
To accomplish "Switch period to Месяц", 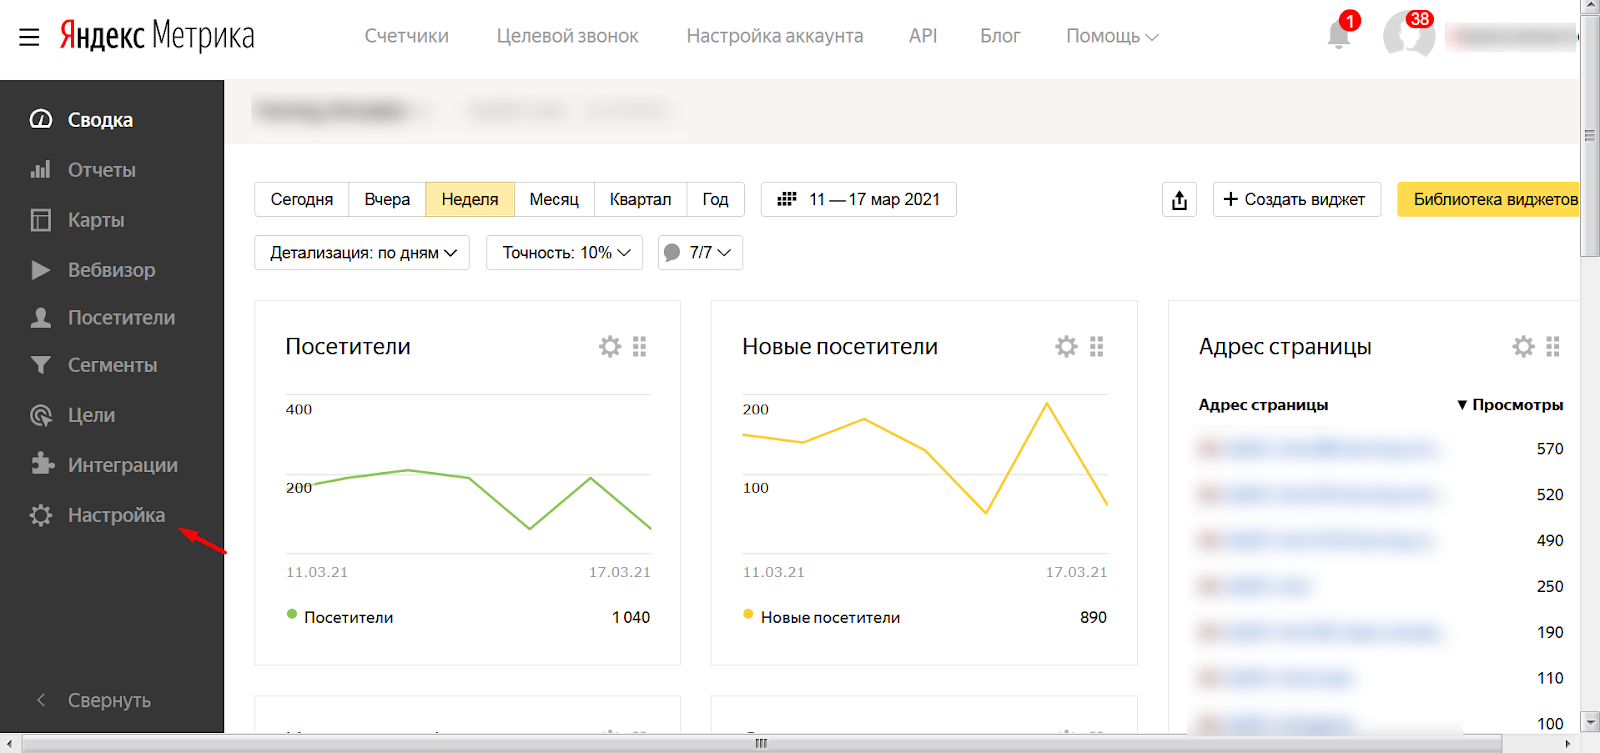I will point(554,199).
